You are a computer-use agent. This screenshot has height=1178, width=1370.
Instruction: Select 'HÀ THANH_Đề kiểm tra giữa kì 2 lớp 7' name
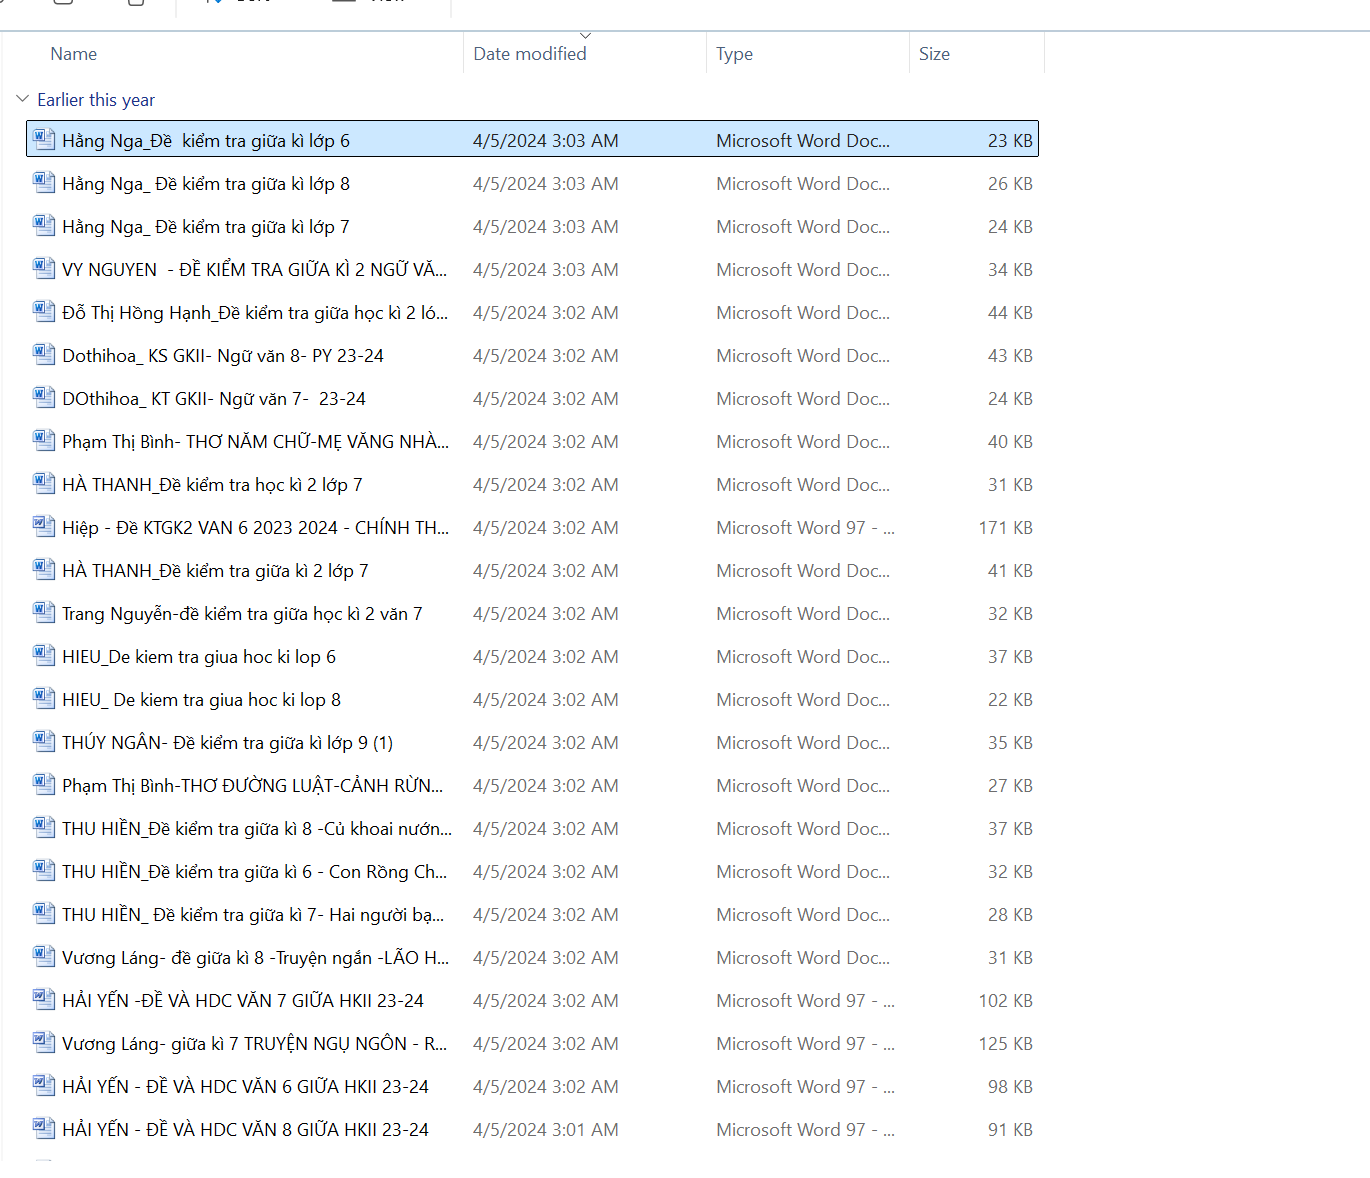pos(215,571)
